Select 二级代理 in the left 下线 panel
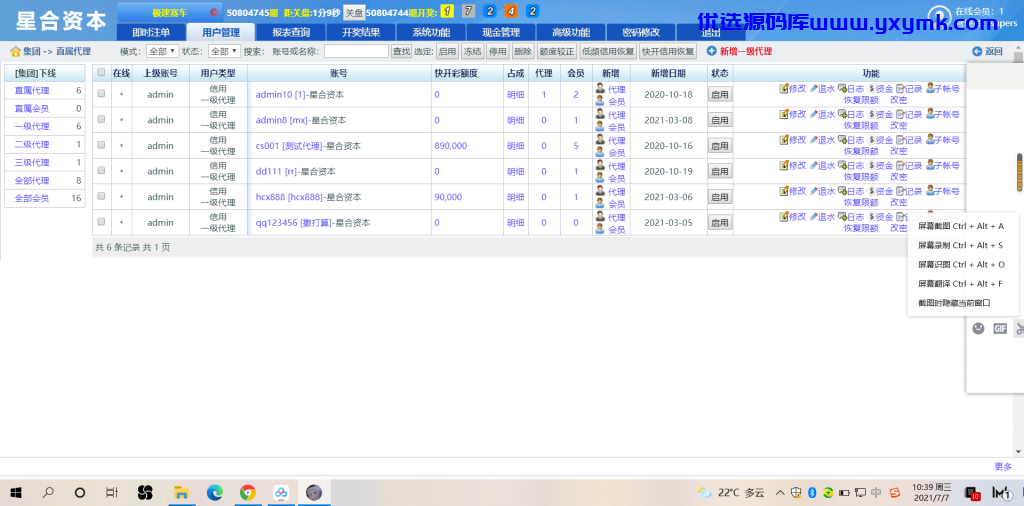The image size is (1024, 506). (x=31, y=144)
